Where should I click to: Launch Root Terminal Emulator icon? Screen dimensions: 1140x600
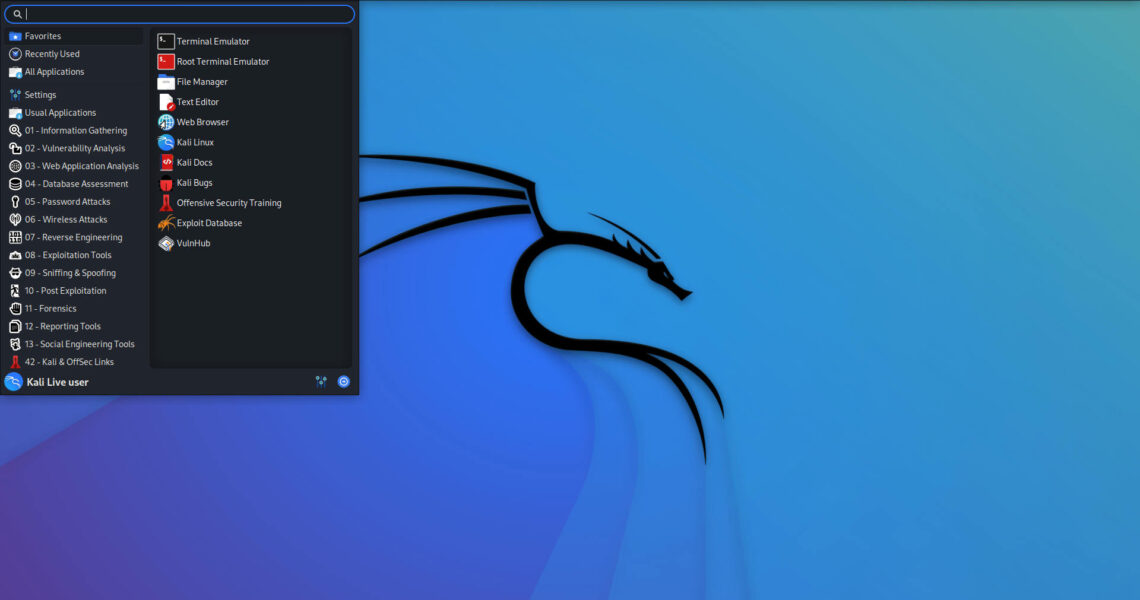click(x=166, y=62)
